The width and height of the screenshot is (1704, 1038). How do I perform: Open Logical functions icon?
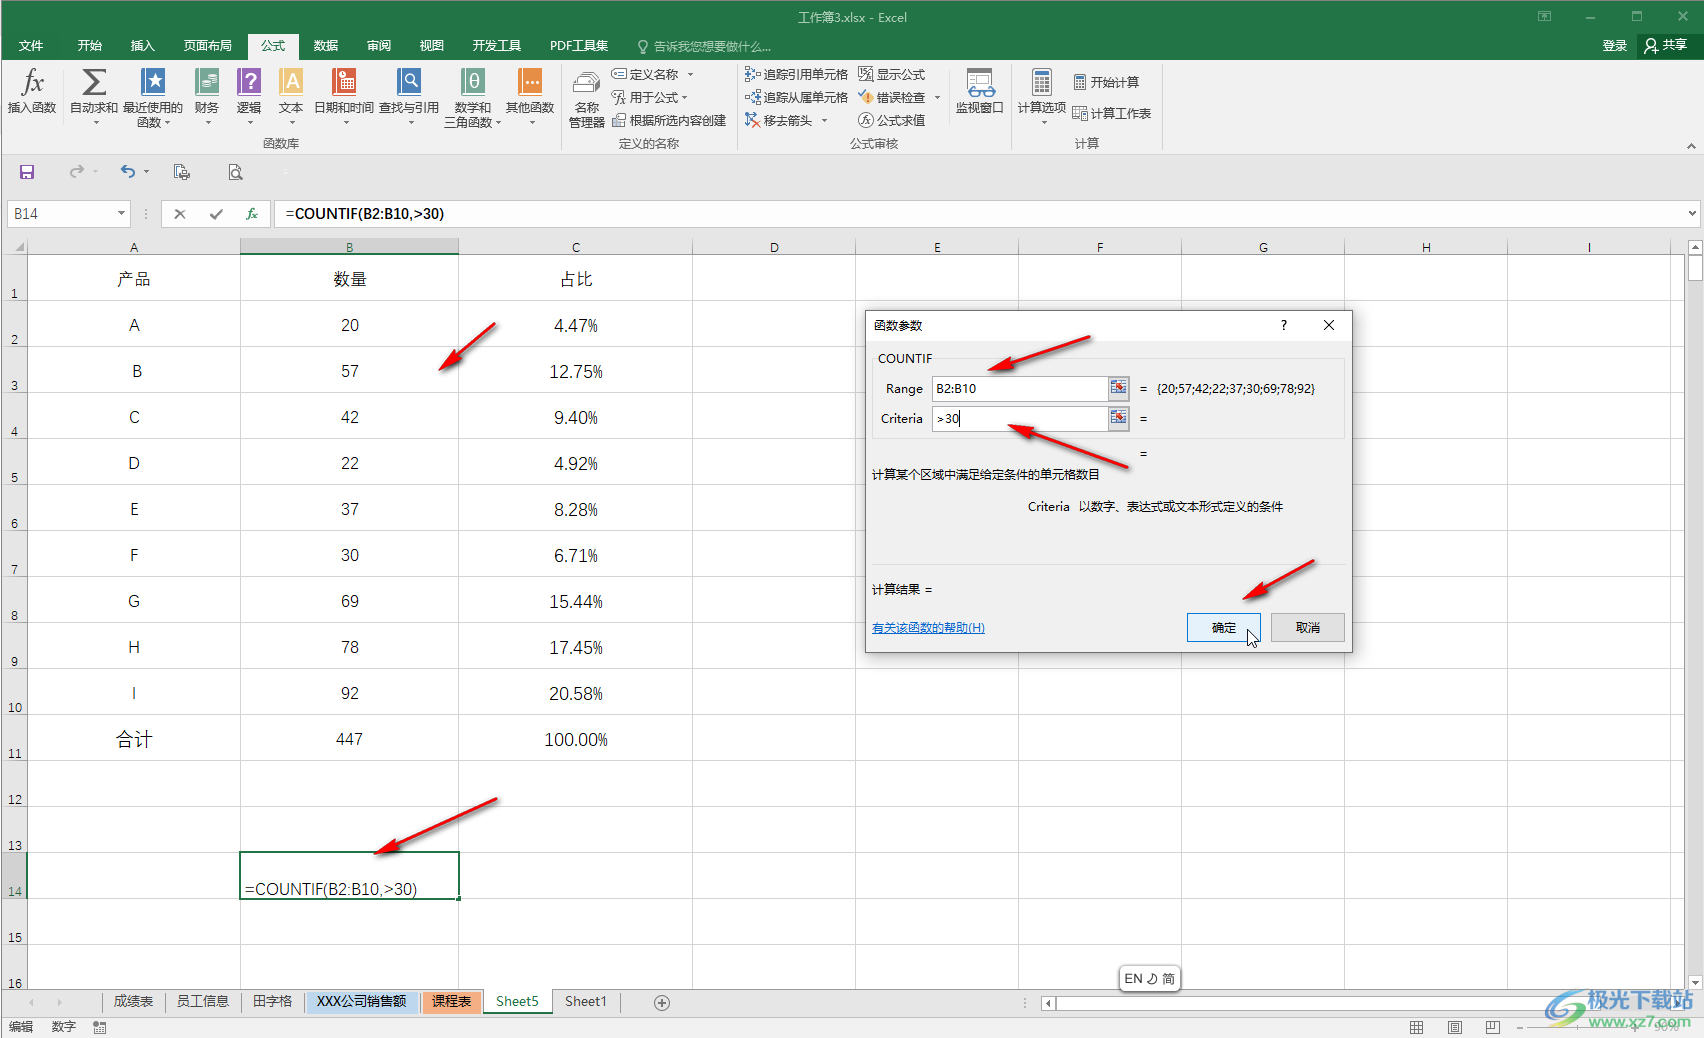pos(249,82)
